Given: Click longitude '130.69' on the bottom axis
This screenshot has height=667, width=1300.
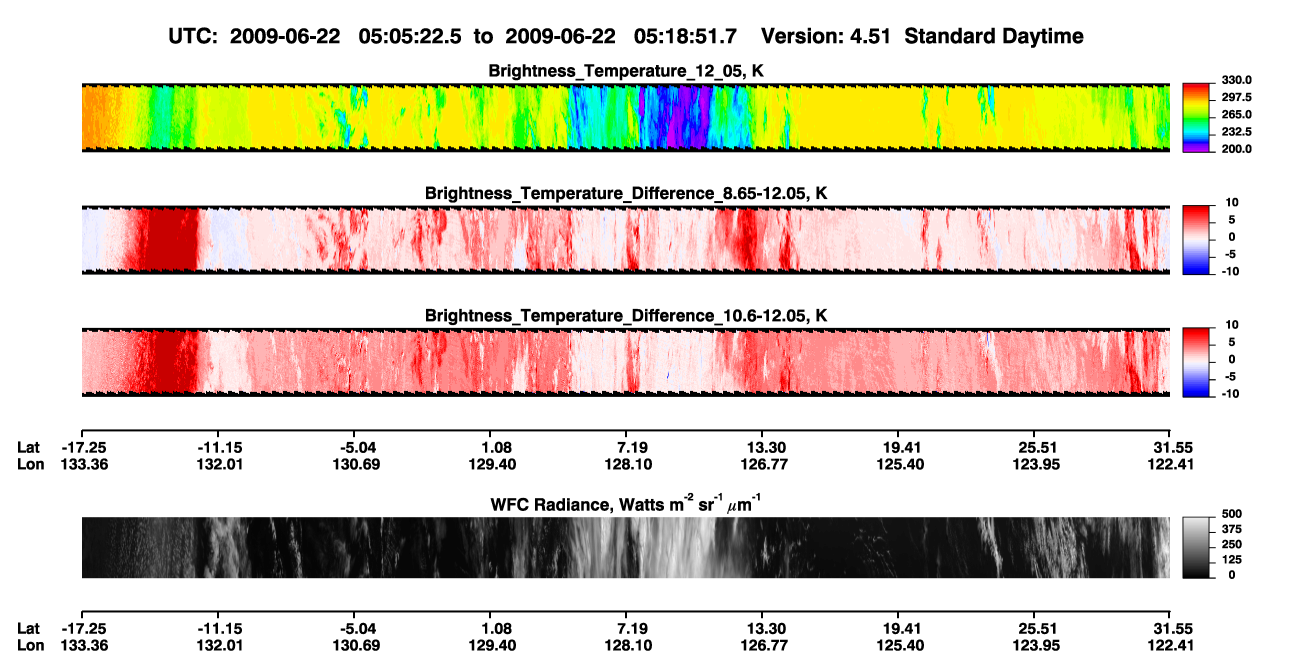Looking at the screenshot, I should pyautogui.click(x=356, y=644).
